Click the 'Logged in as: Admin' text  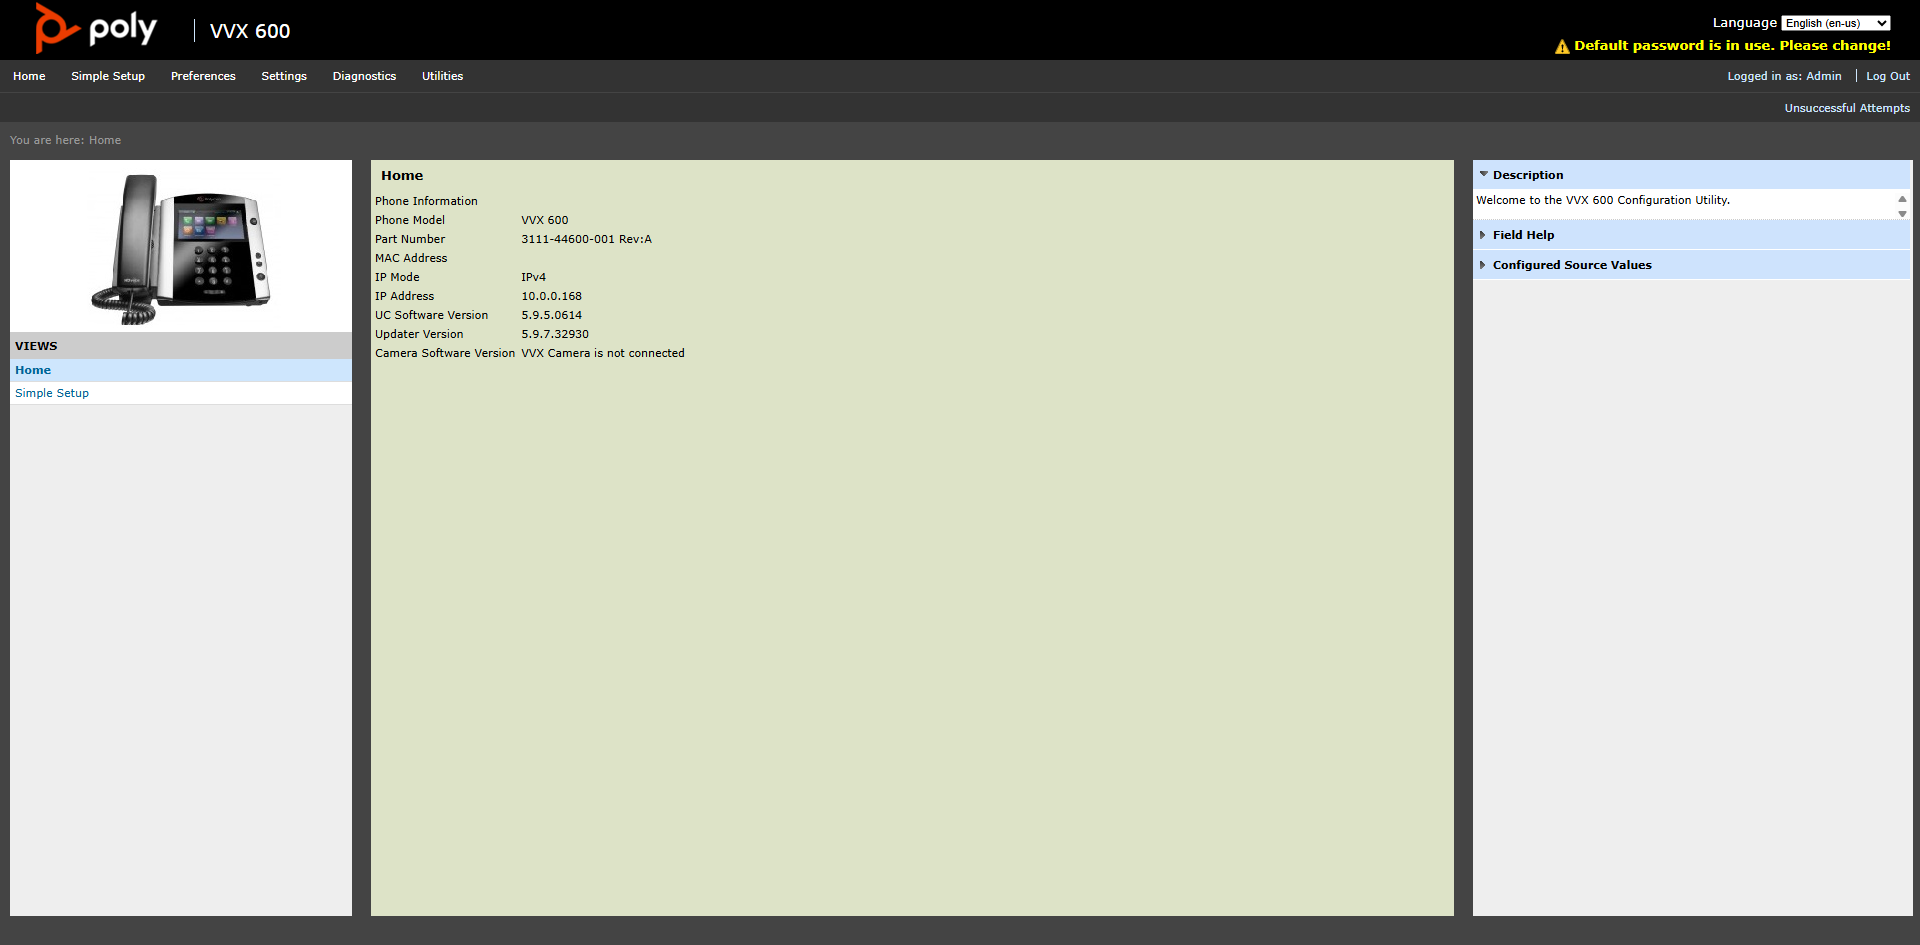pyautogui.click(x=1784, y=76)
